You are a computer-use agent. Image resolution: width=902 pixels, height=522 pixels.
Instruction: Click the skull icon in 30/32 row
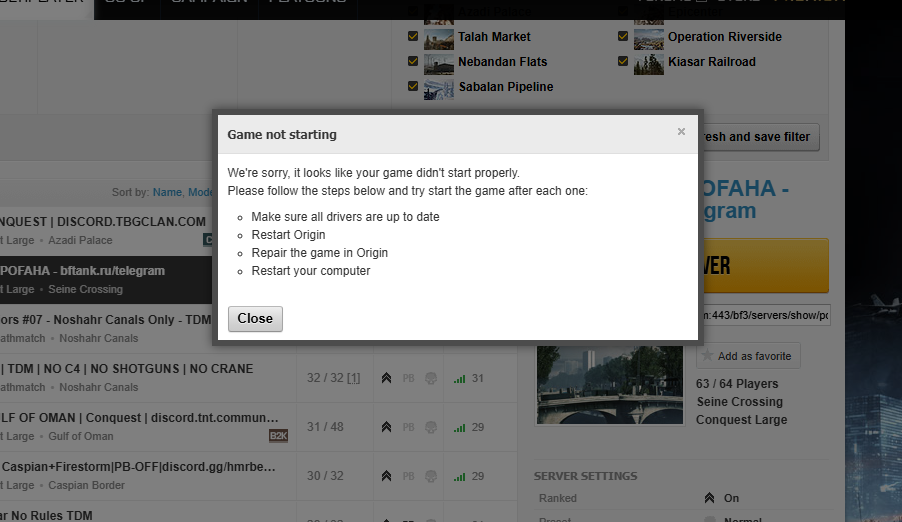430,476
